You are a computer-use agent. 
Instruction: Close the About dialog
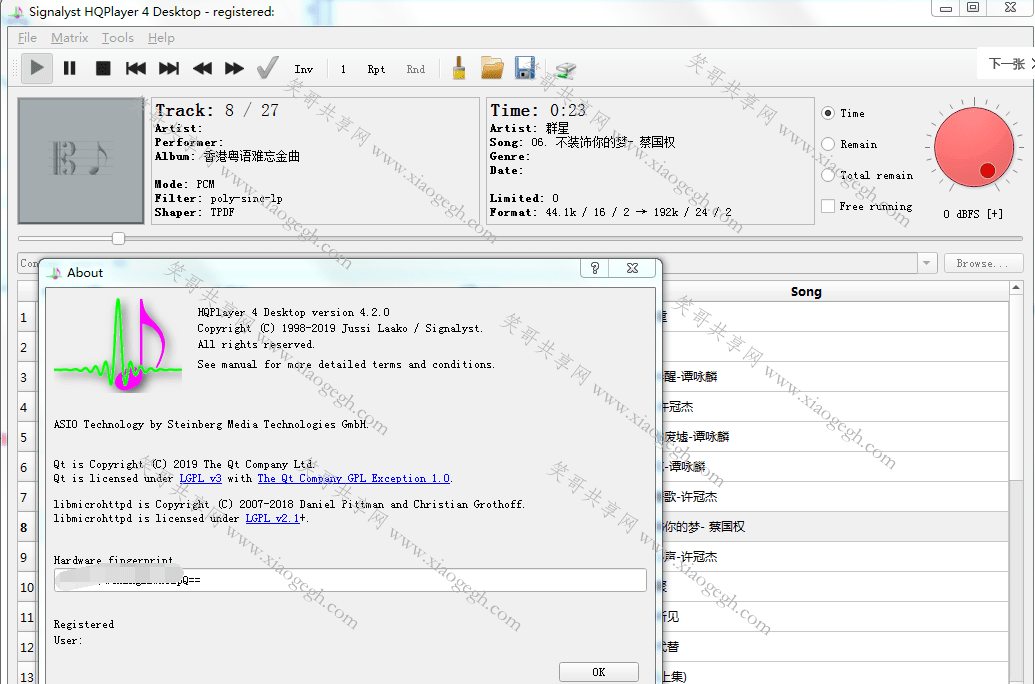click(632, 268)
